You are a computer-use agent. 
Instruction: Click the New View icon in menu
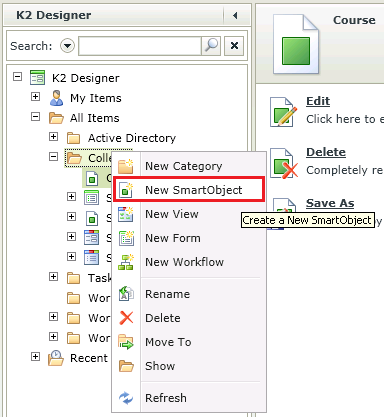pos(126,214)
